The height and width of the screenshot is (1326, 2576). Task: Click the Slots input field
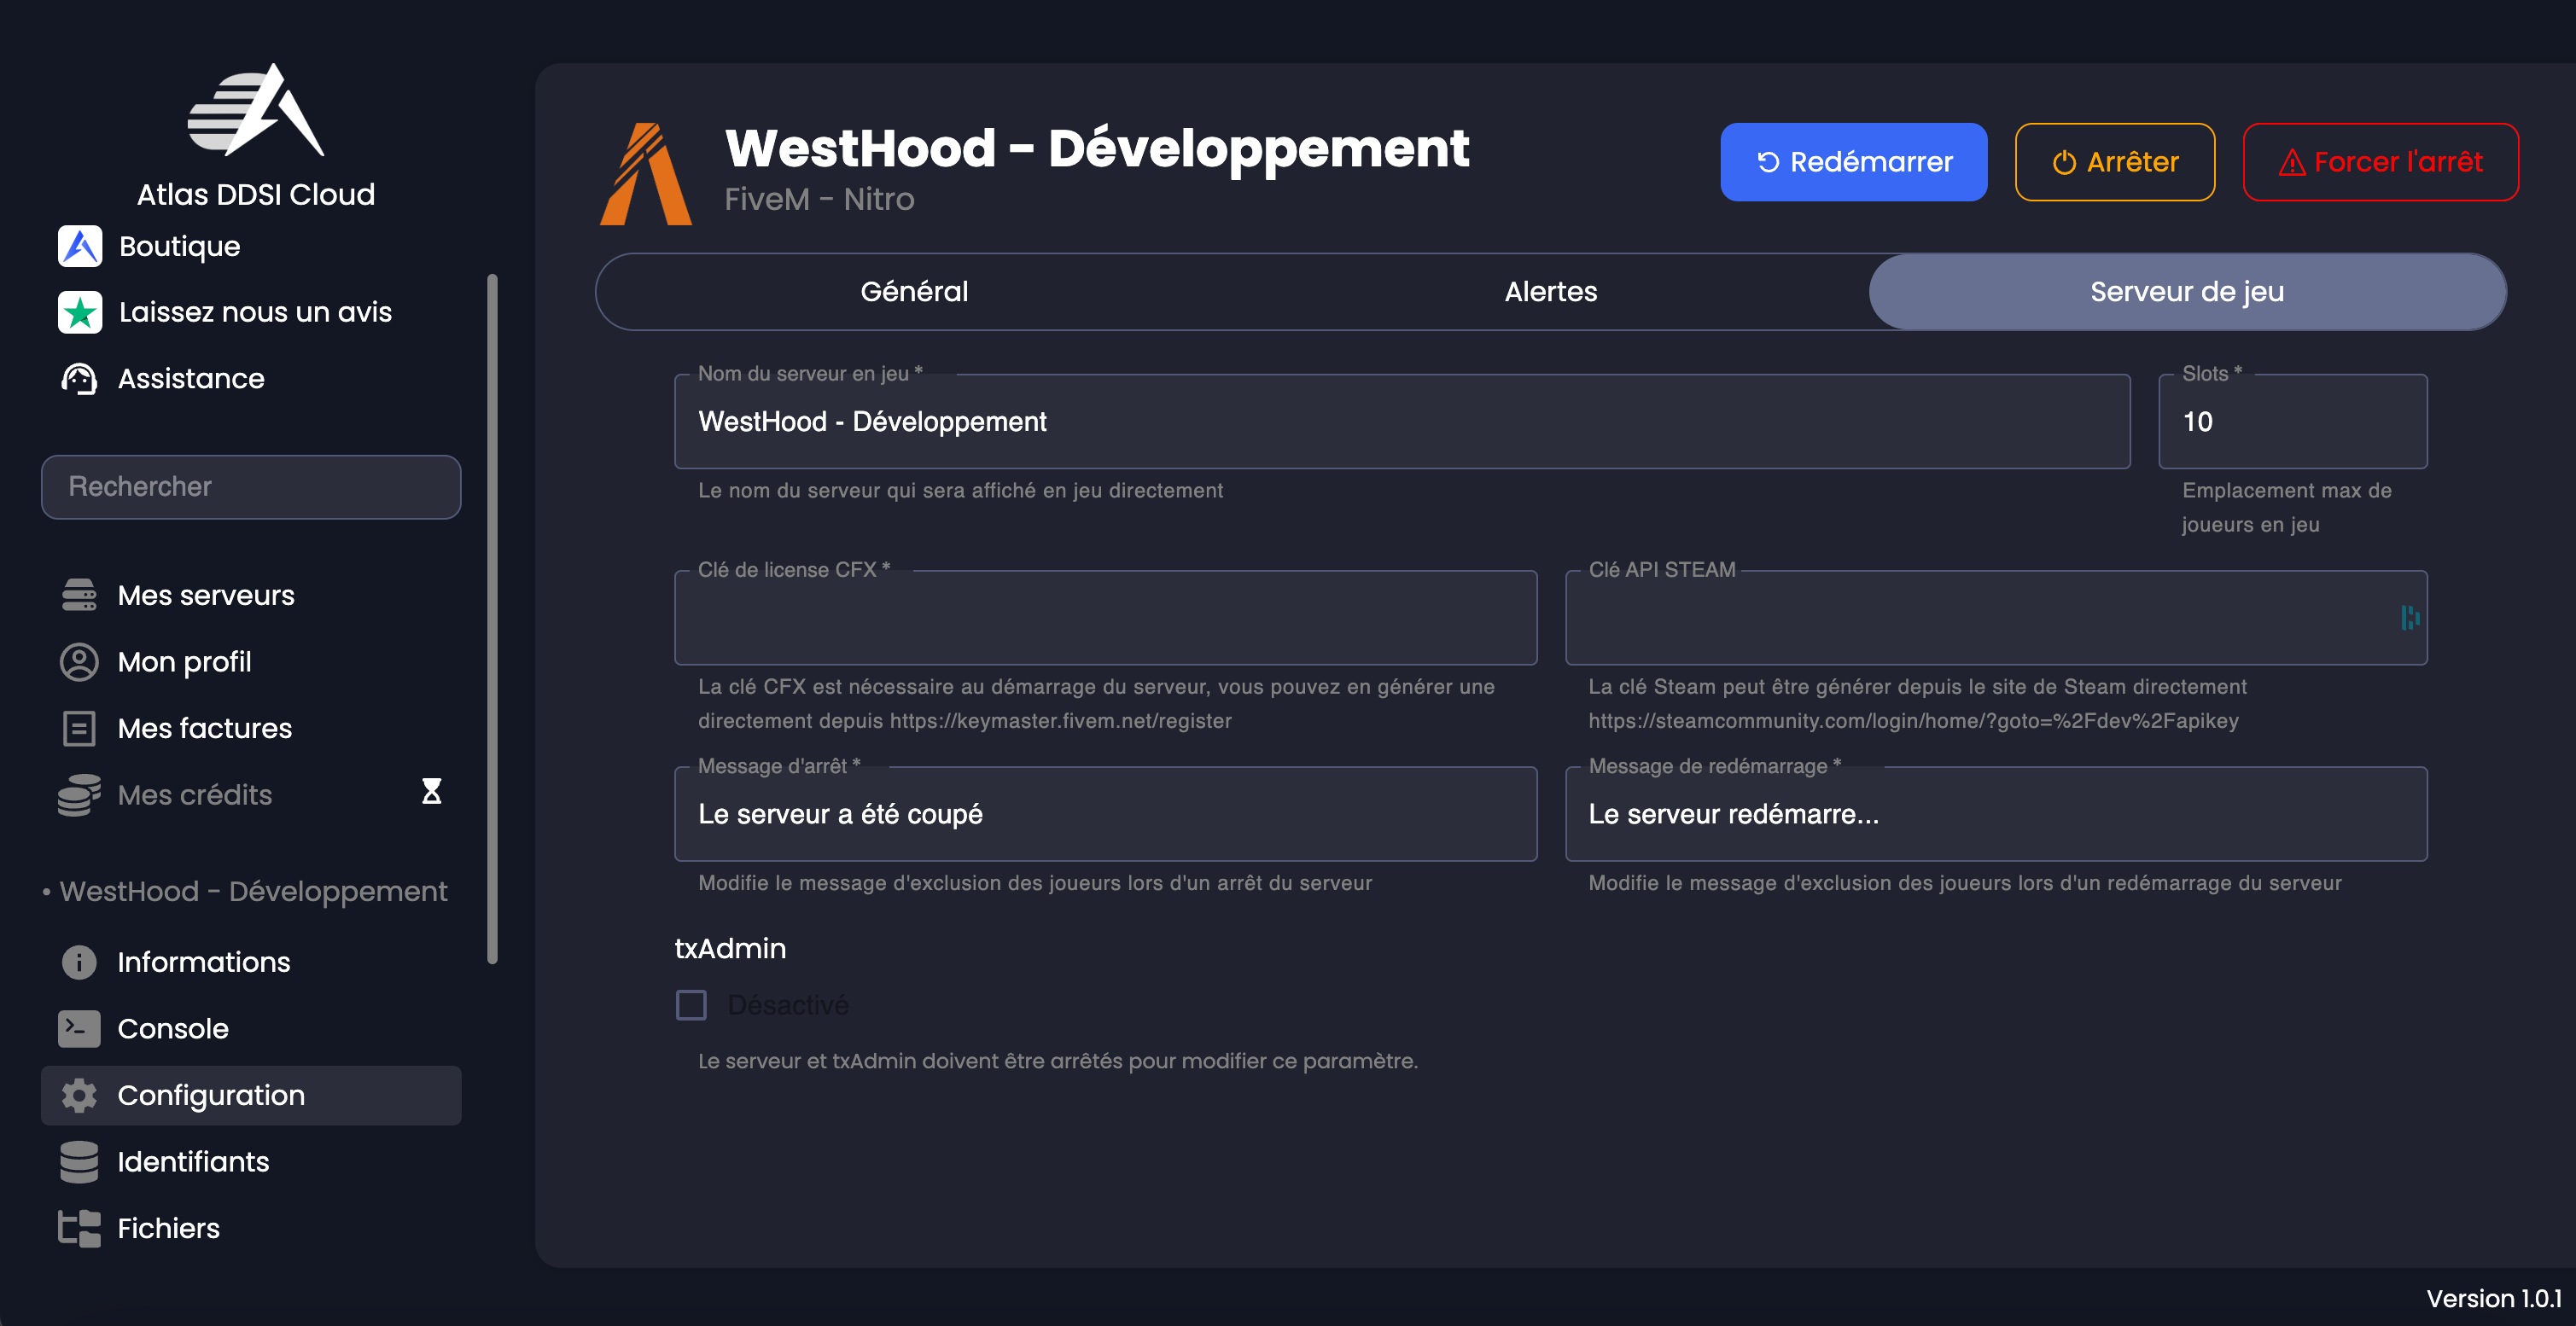click(x=2292, y=422)
